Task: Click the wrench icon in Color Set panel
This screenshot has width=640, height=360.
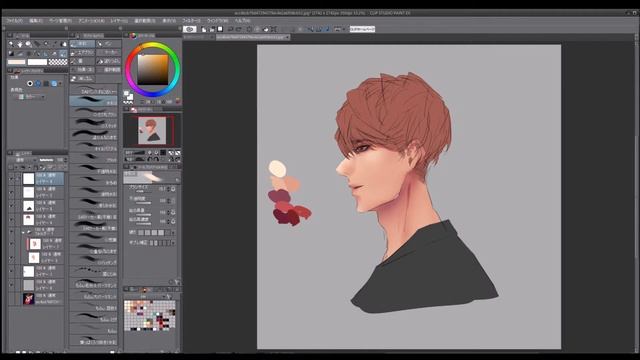Action: pyautogui.click(x=169, y=296)
